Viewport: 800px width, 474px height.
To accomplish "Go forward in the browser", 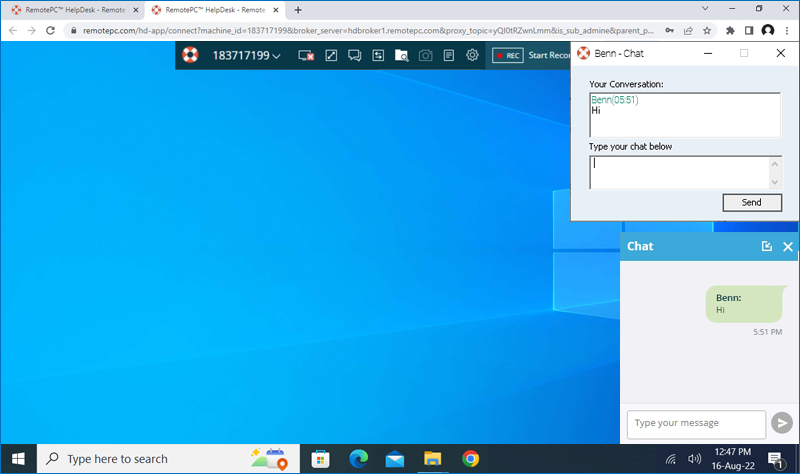I will [32, 31].
